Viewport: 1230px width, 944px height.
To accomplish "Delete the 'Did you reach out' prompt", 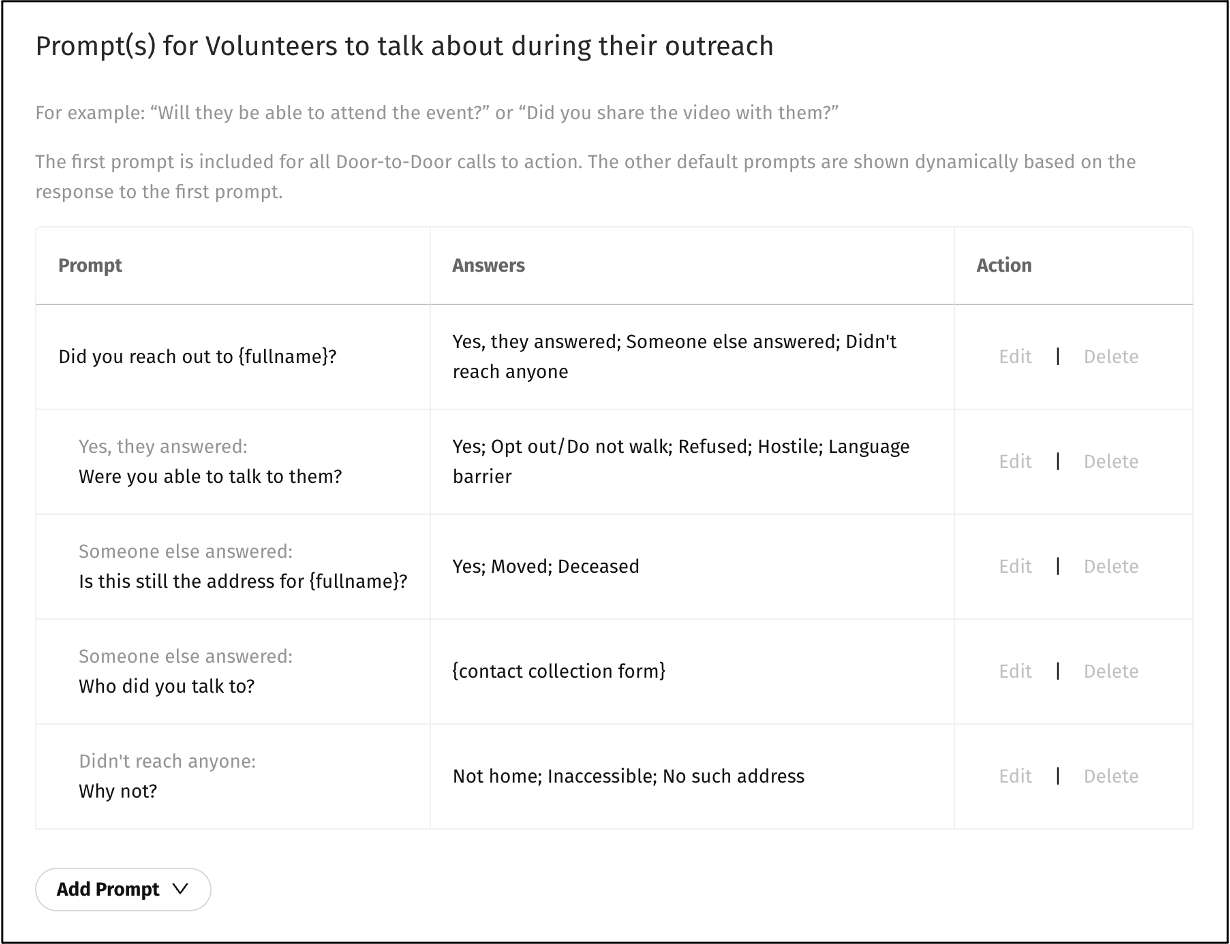I will coord(1110,357).
